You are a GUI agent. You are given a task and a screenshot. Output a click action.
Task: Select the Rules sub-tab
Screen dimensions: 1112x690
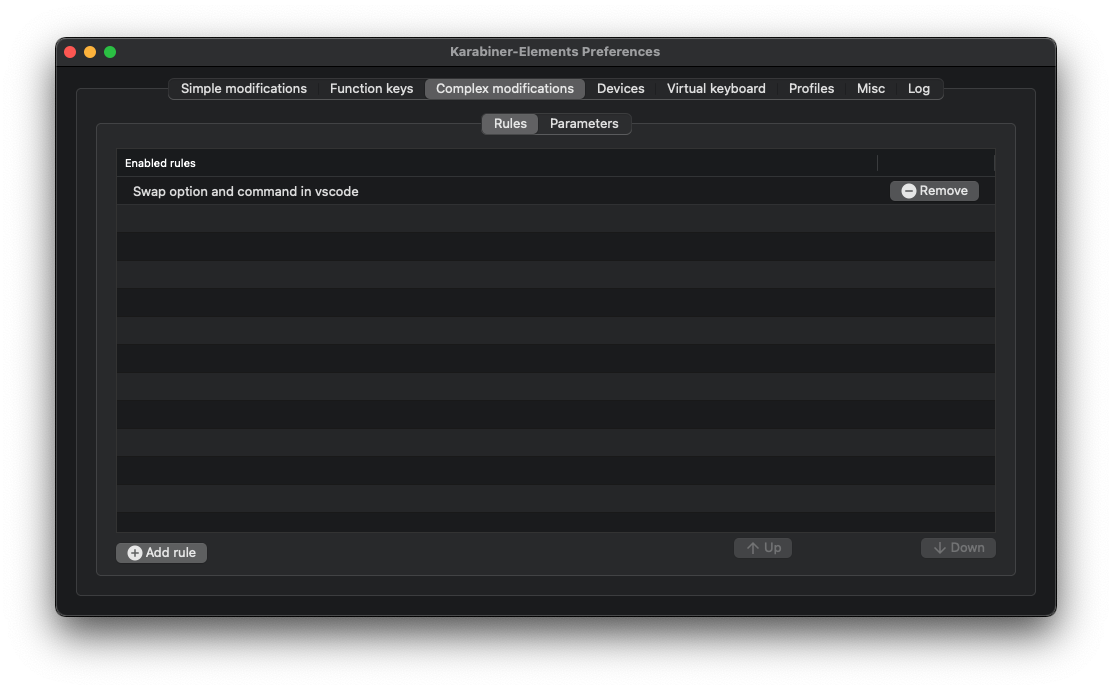click(510, 123)
